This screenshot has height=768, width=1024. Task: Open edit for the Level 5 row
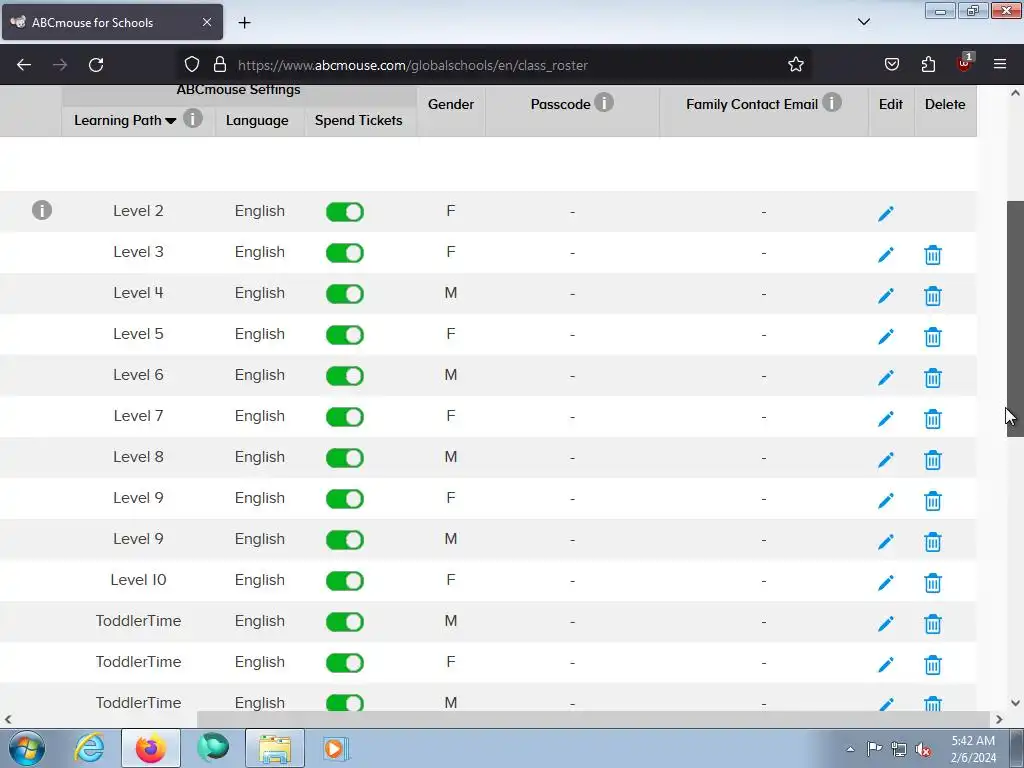pos(886,336)
